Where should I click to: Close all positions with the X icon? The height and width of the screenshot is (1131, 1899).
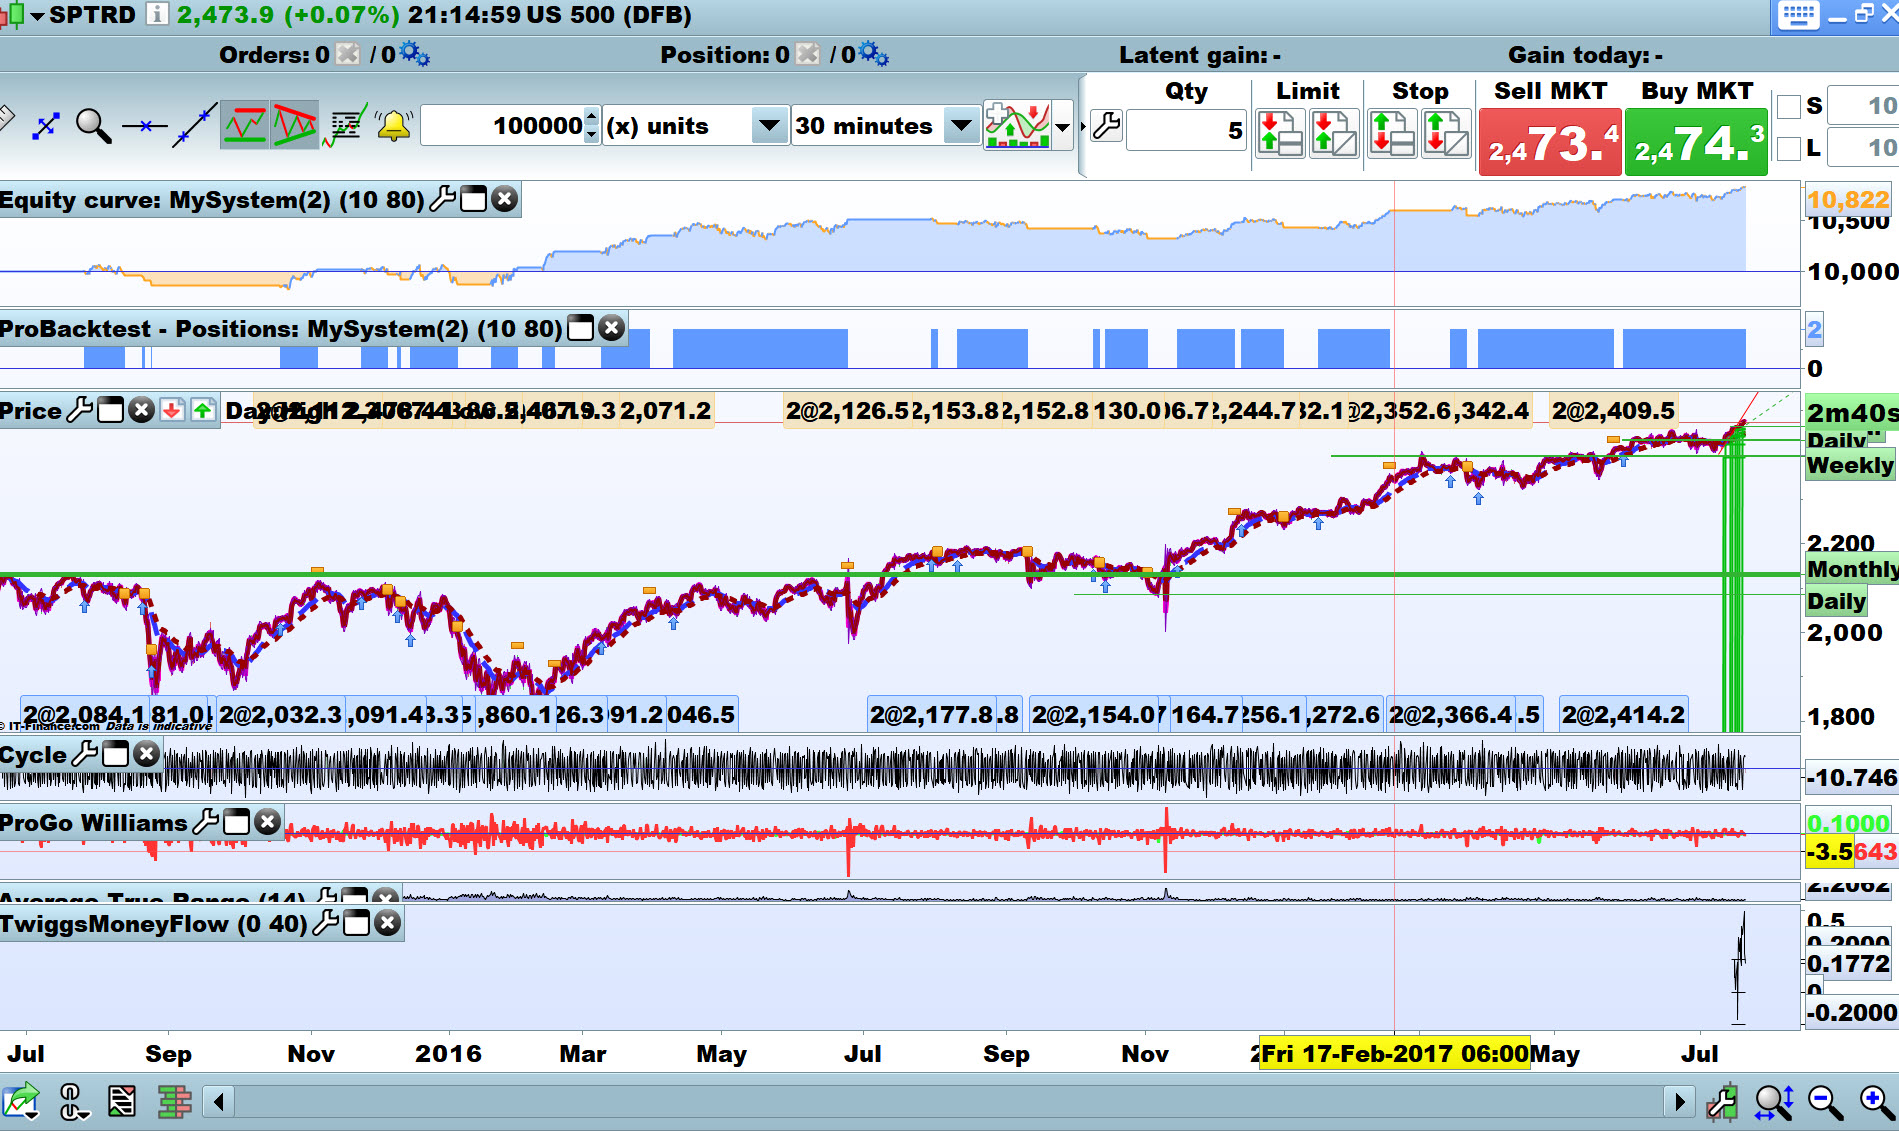coord(808,54)
